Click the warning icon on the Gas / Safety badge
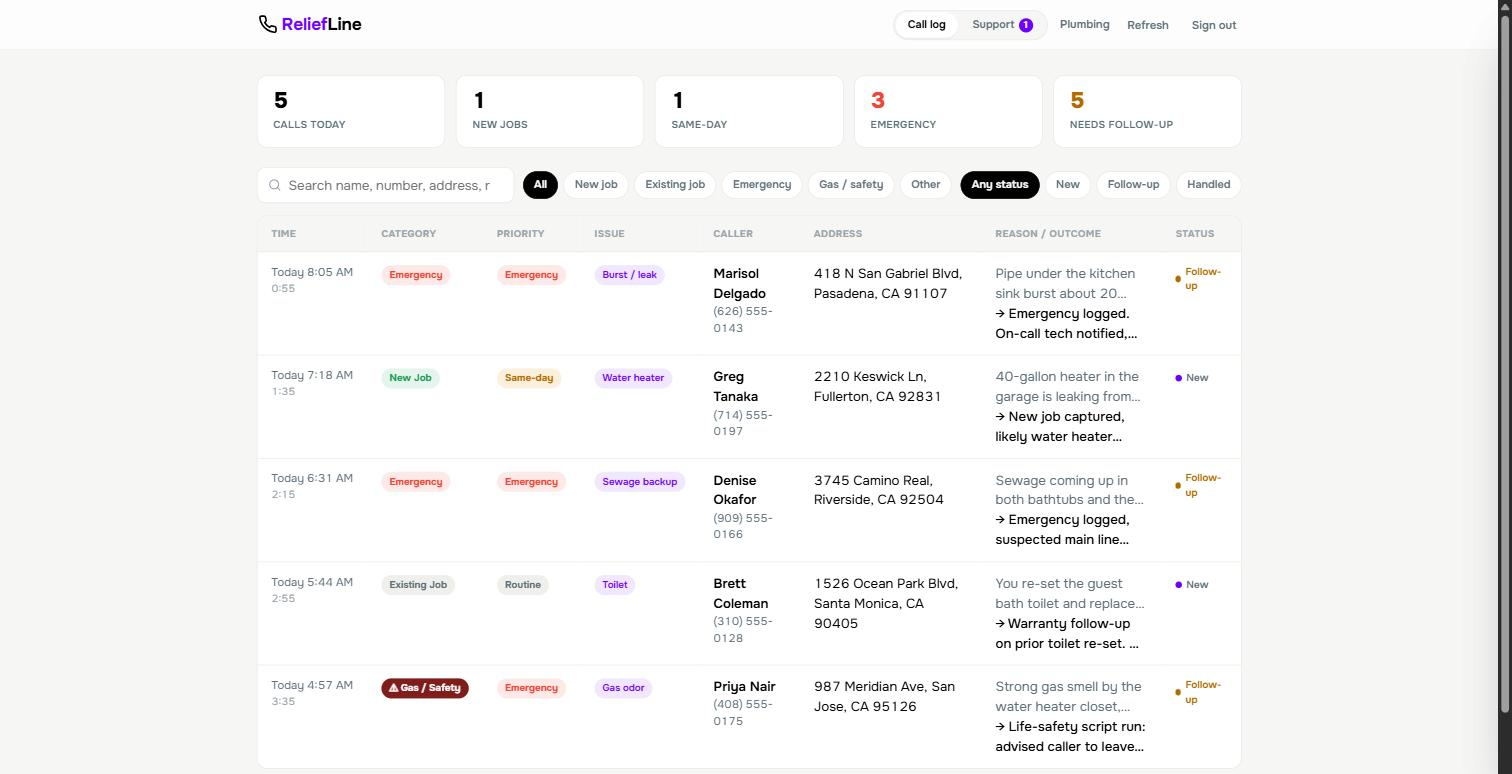 (393, 688)
